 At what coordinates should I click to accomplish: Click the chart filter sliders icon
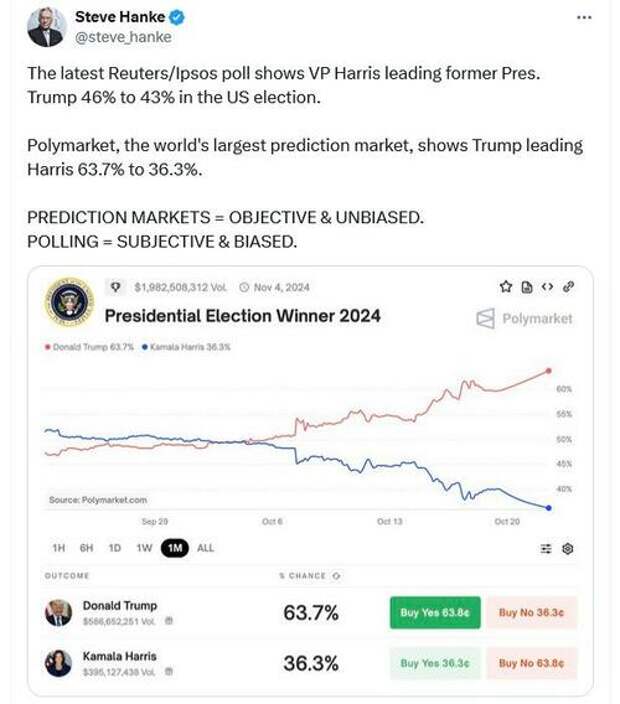coord(546,548)
